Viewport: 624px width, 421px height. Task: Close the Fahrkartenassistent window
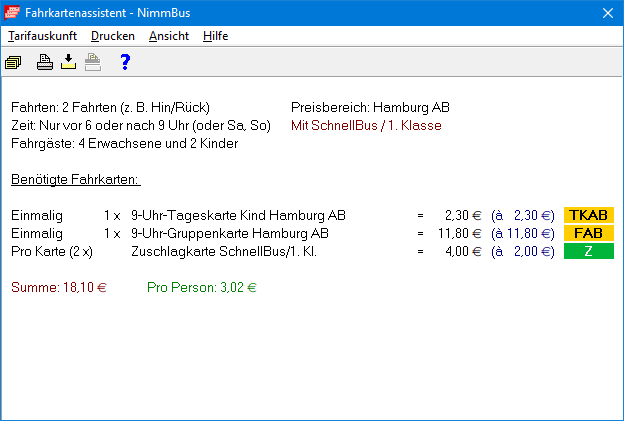coord(606,13)
